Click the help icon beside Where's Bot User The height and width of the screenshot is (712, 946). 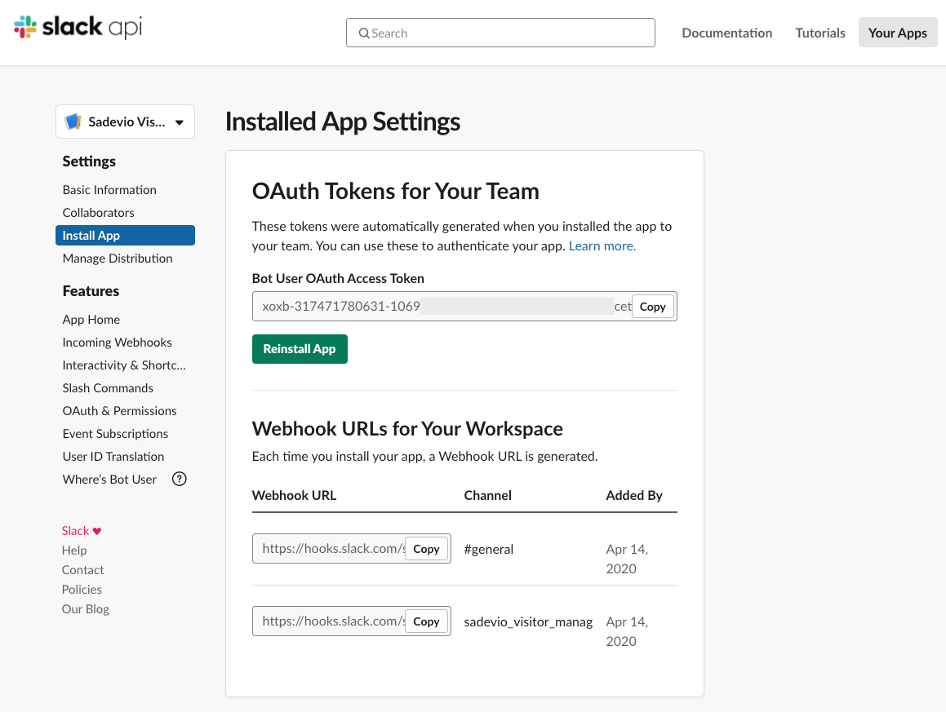[x=179, y=479]
